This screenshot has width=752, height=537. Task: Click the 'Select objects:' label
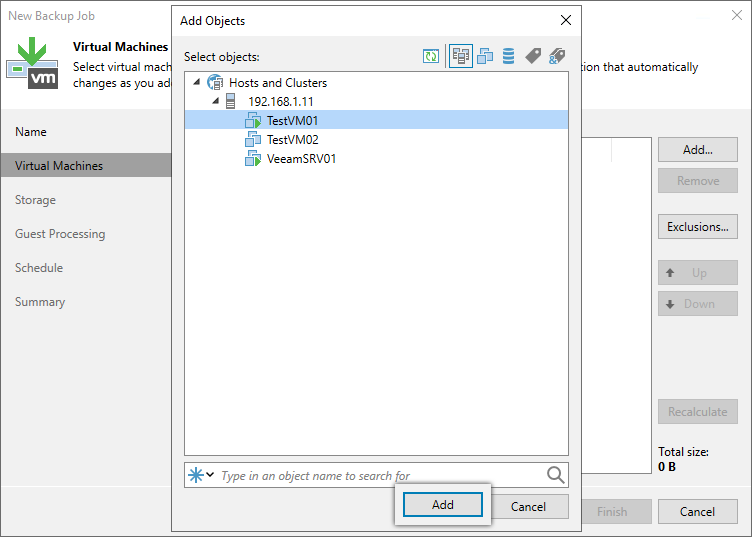(222, 57)
